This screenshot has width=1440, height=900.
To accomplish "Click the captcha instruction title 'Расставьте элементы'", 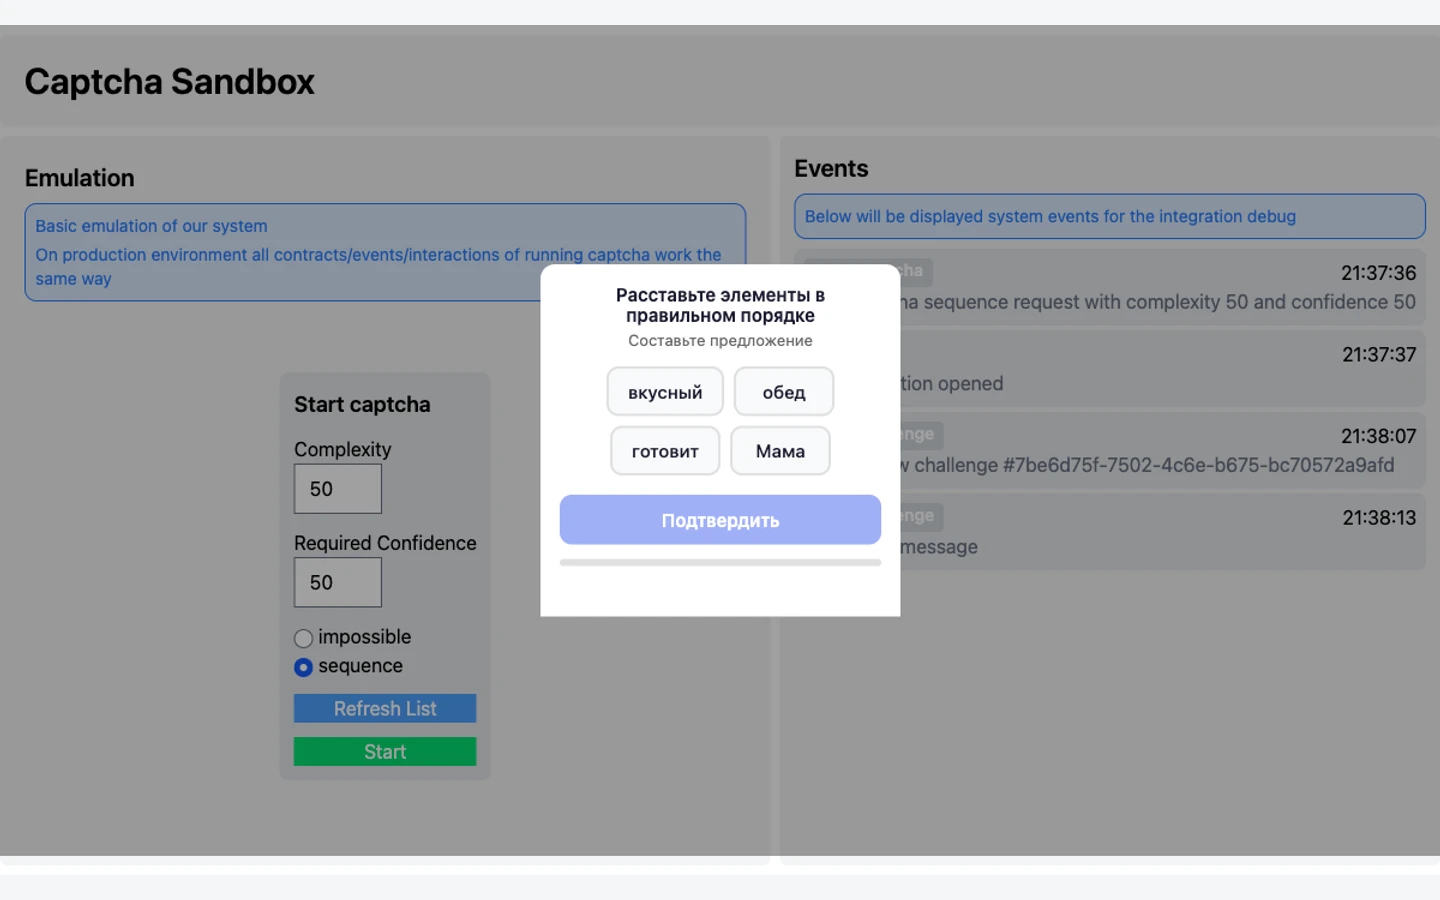I will (x=720, y=305).
